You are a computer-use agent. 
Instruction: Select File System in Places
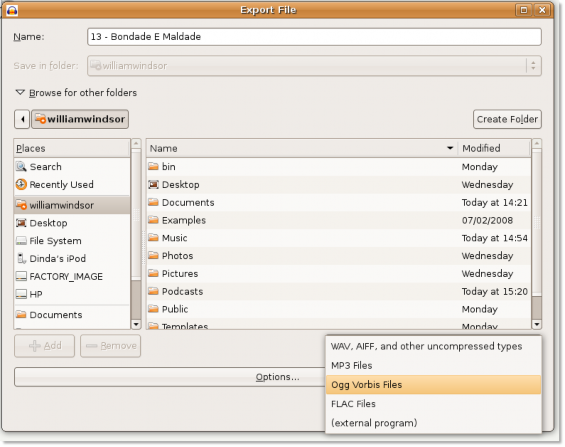tap(72, 241)
